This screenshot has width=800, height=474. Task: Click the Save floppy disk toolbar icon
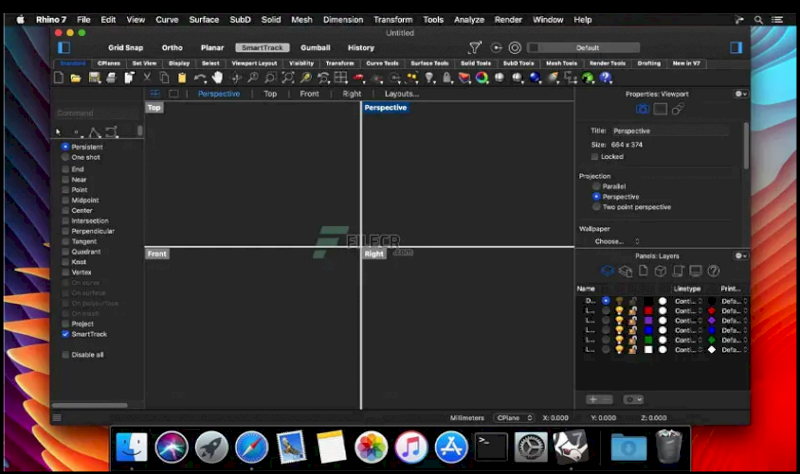[x=94, y=78]
